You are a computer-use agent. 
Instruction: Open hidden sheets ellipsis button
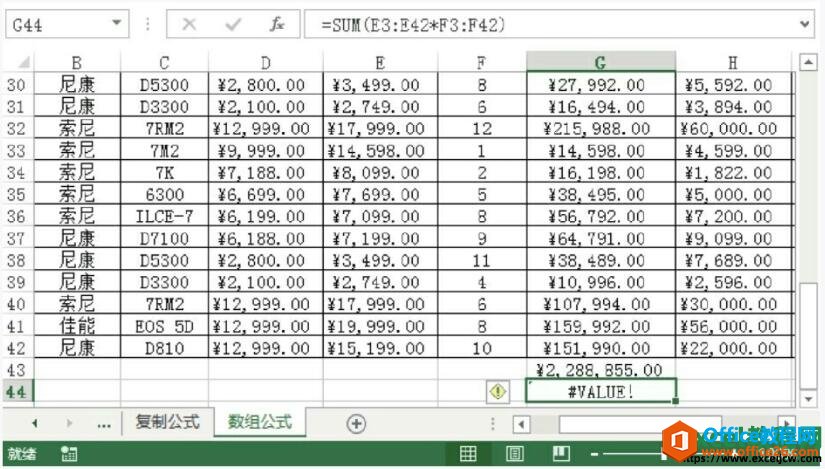click(104, 424)
